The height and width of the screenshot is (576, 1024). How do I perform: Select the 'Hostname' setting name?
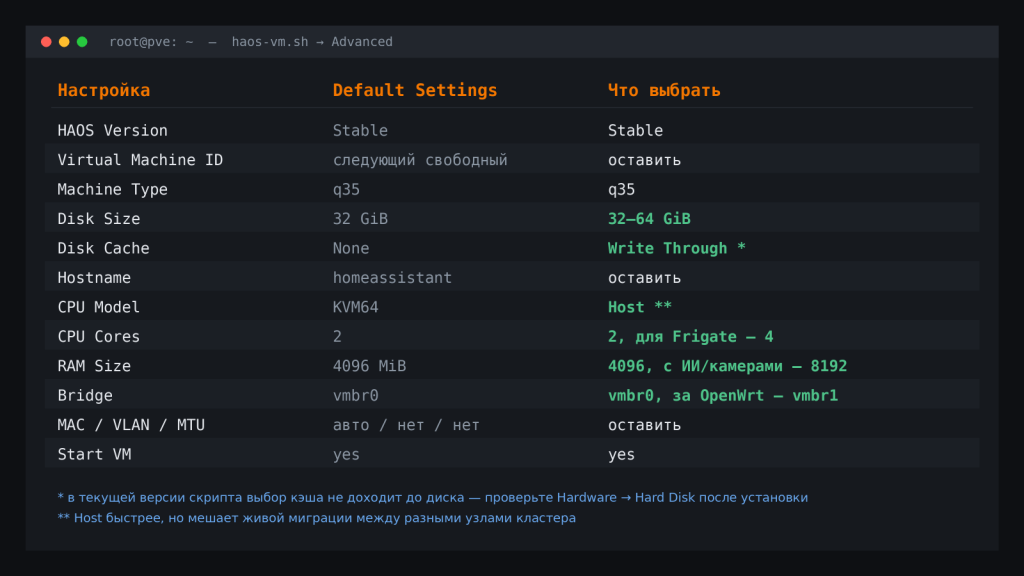[x=94, y=278]
